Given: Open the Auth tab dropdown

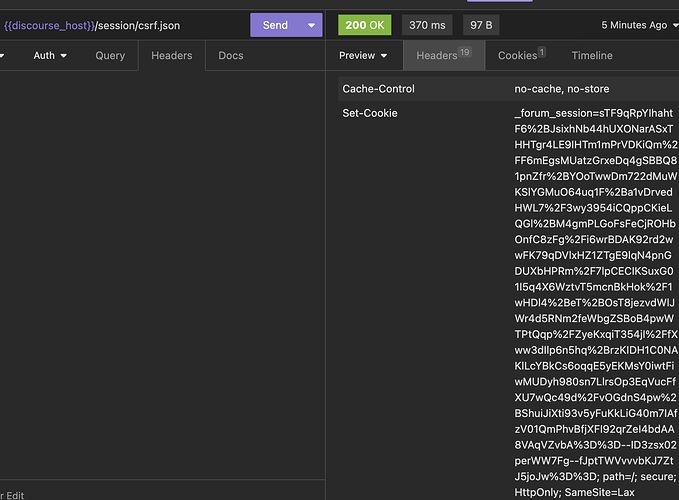Looking at the screenshot, I should pyautogui.click(x=50, y=55).
